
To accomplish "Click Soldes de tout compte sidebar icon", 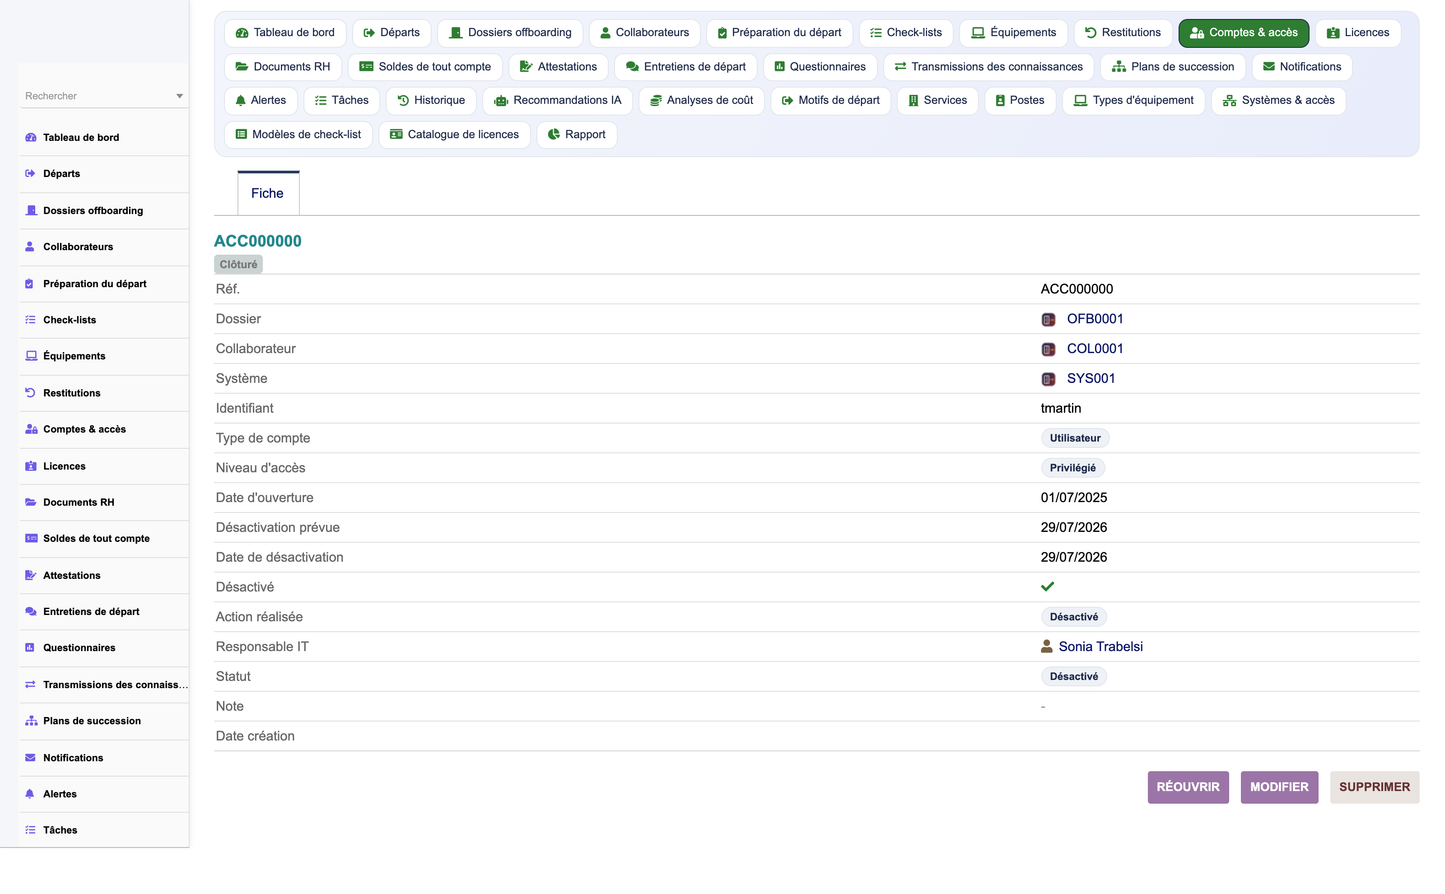I will (31, 538).
